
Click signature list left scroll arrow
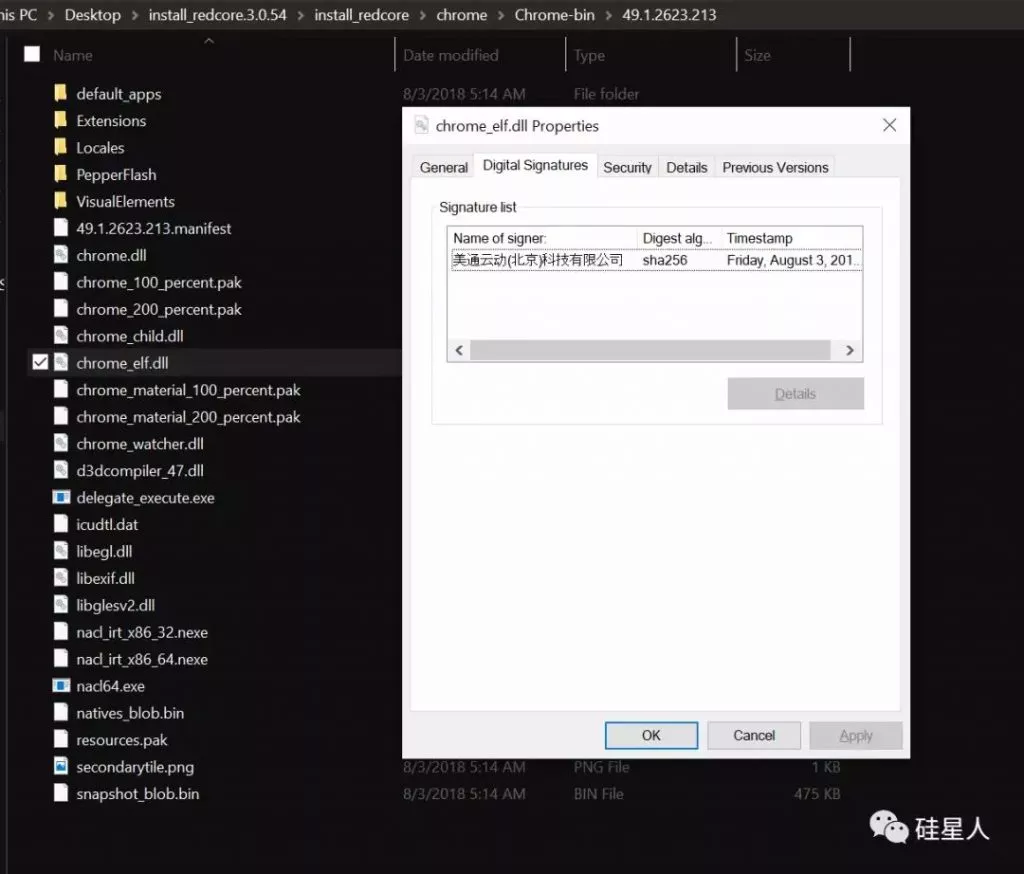459,350
